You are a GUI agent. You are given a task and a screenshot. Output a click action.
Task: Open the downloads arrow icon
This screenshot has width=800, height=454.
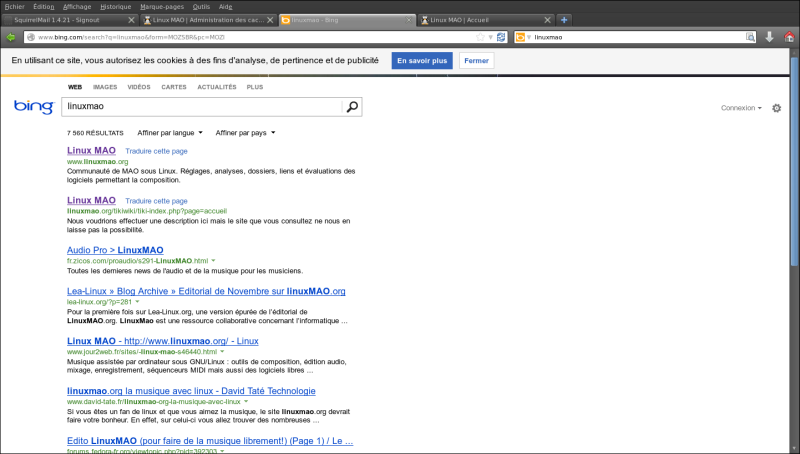[769, 37]
